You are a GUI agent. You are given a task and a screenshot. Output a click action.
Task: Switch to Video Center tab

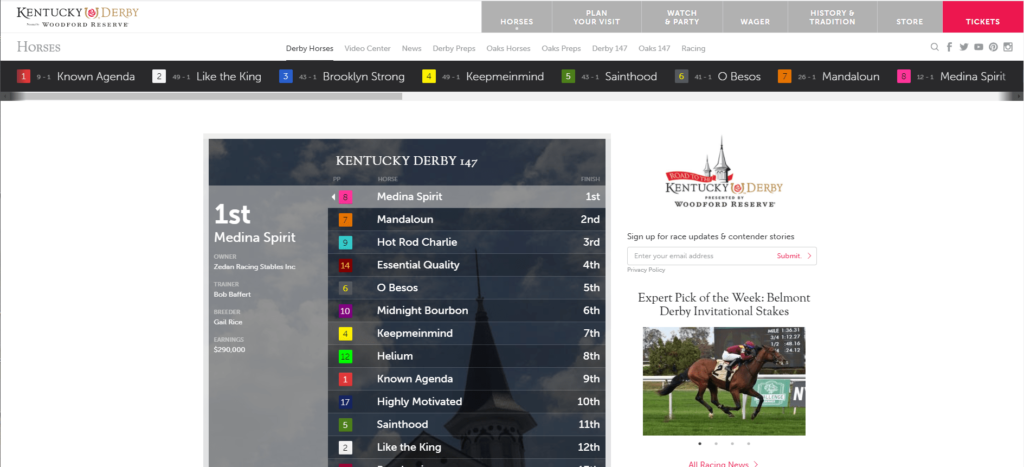click(x=367, y=48)
